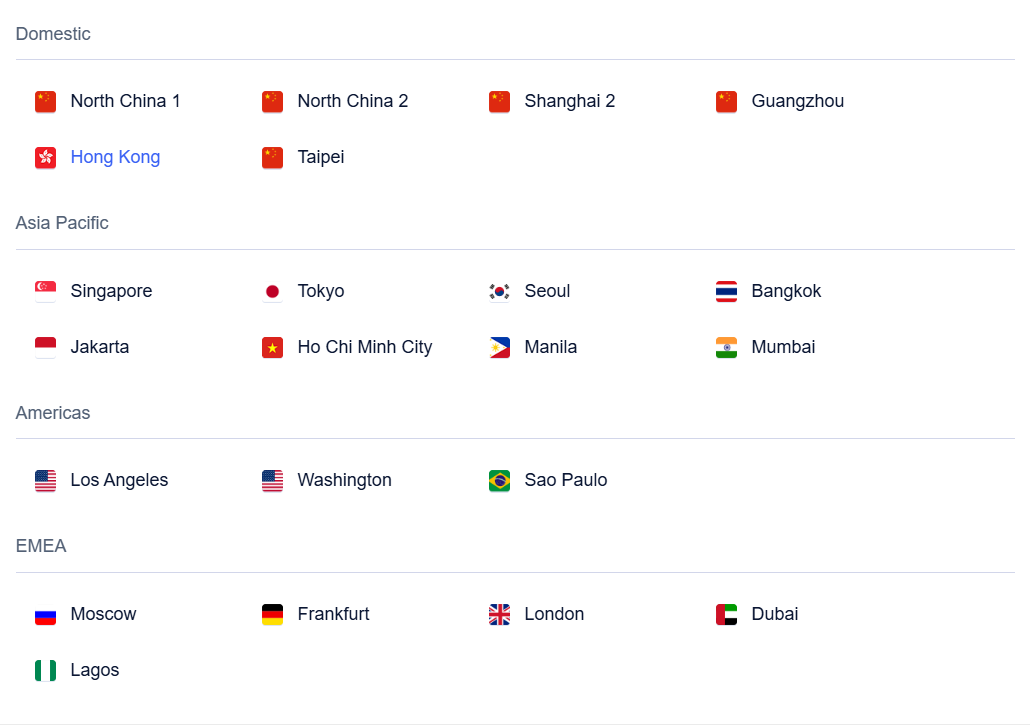The image size is (1030, 725).
Task: Click the South Korea flag beside Seoul
Action: [499, 291]
